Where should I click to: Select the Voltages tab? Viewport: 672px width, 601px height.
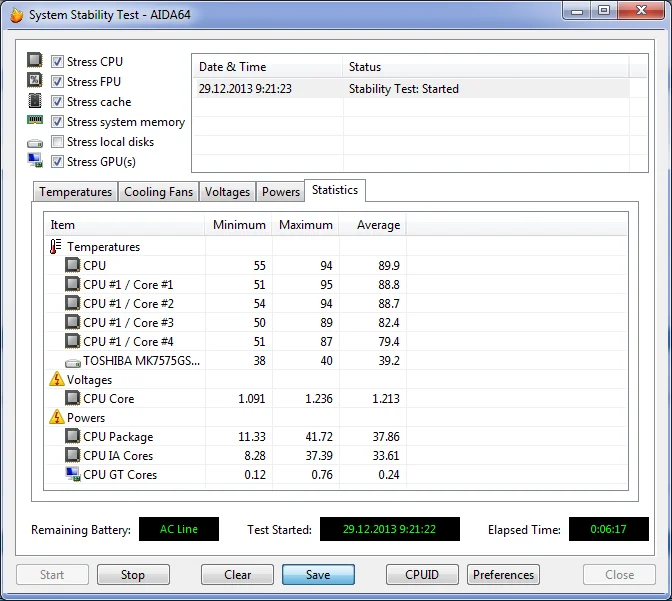227,192
